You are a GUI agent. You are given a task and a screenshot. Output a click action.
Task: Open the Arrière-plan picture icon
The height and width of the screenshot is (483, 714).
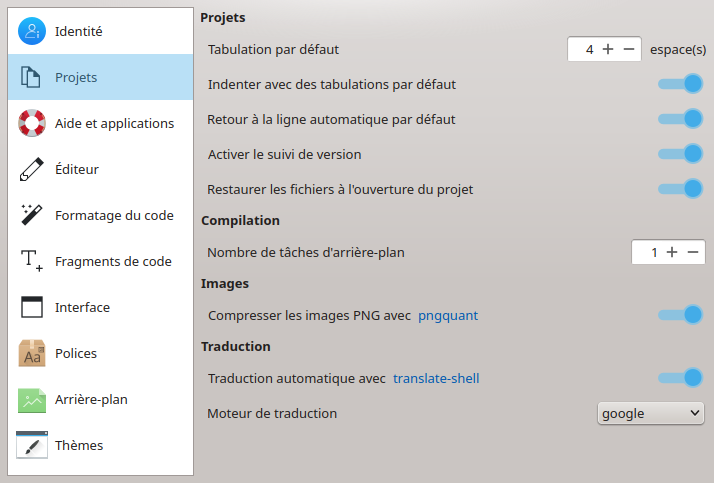[x=32, y=400]
